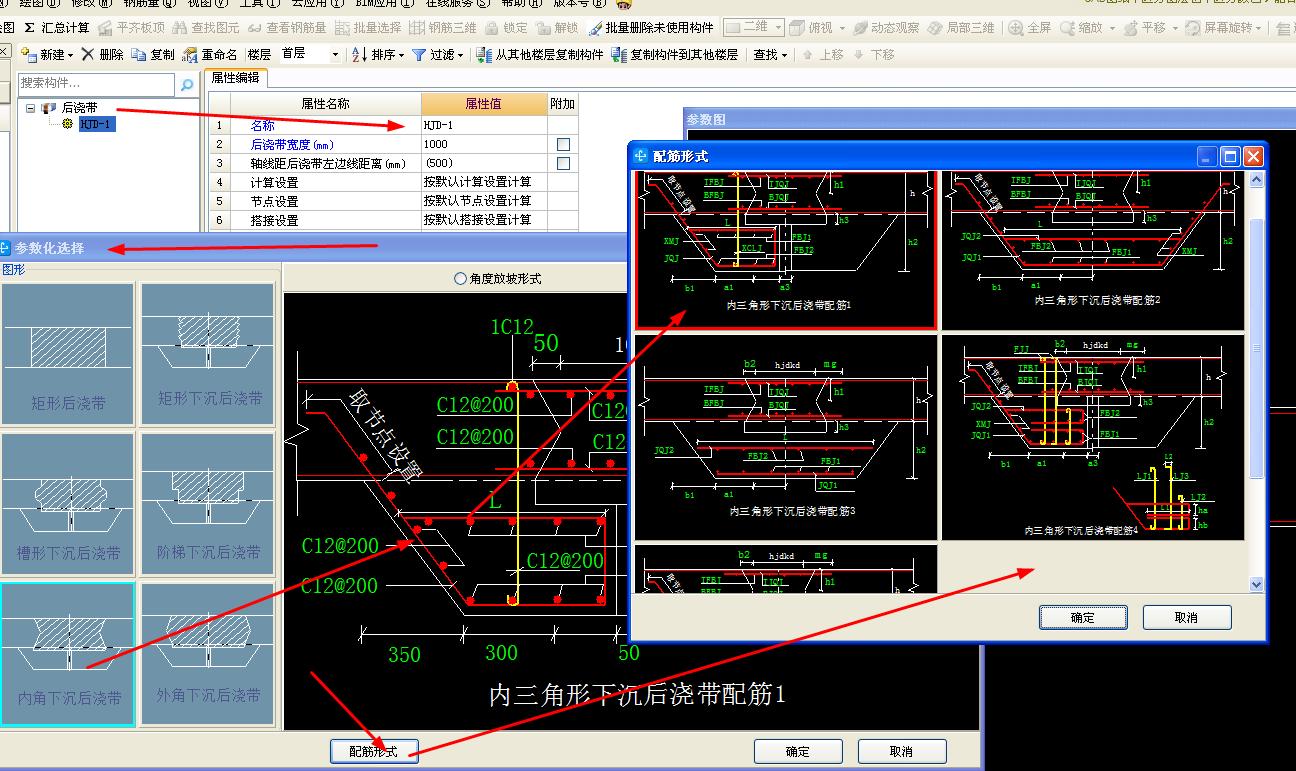This screenshot has width=1296, height=771.
Task: Click the 新建 new component icon
Action: 29,55
